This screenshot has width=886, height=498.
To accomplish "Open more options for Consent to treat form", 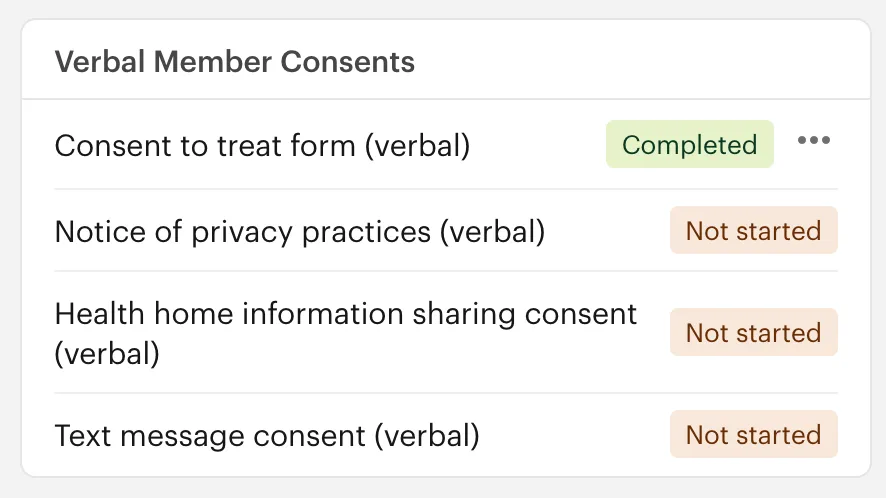I will [813, 141].
